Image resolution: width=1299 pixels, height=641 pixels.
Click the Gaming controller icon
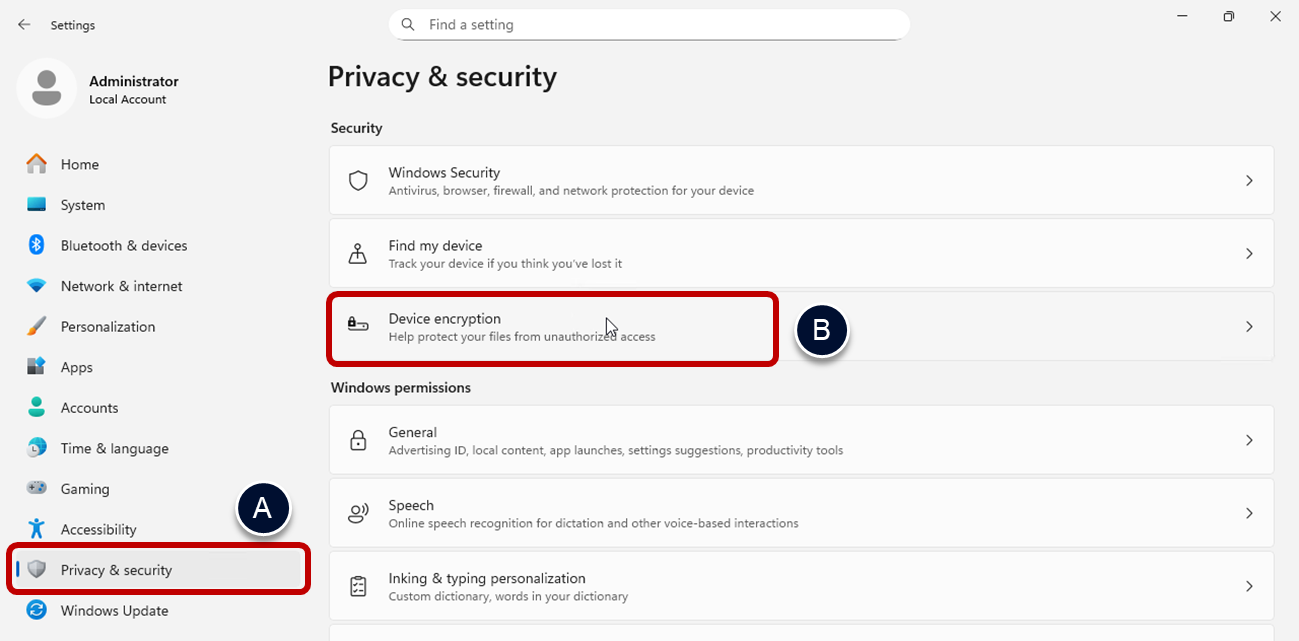37,489
